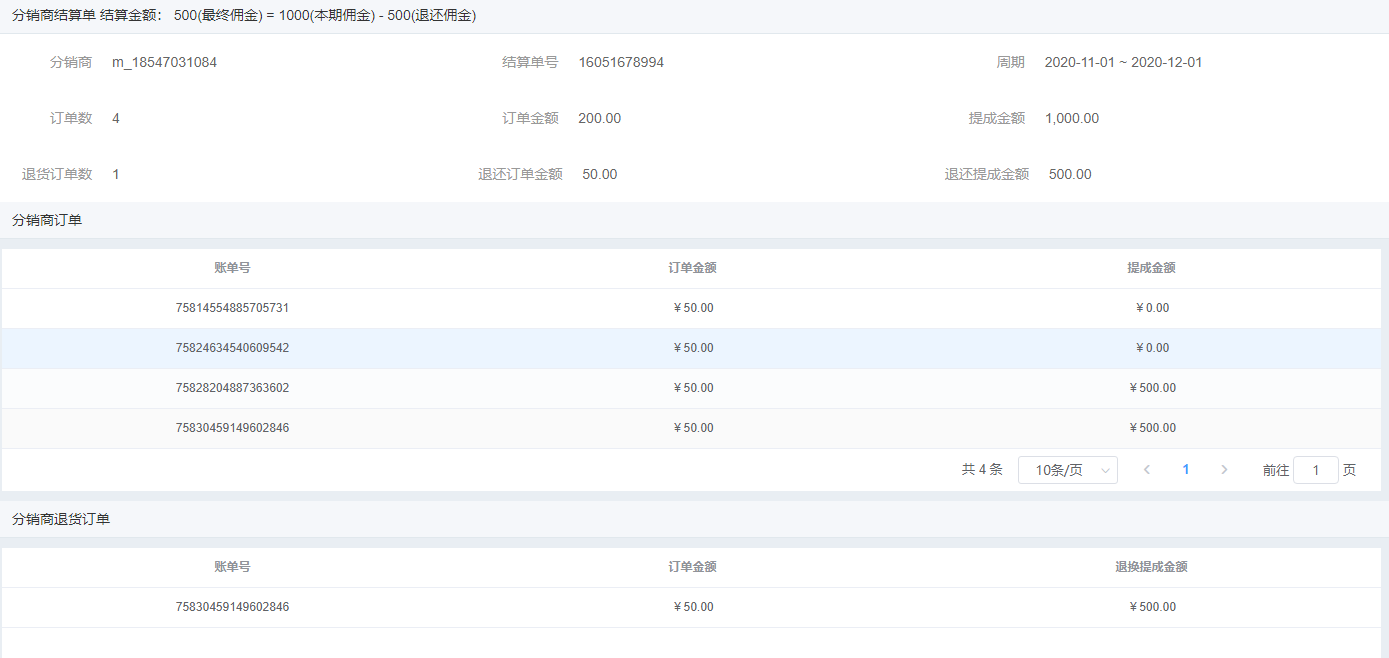Click the 退还提成金额 value 500.00
Screen dimensions: 1389x658
pyautogui.click(x=1070, y=174)
